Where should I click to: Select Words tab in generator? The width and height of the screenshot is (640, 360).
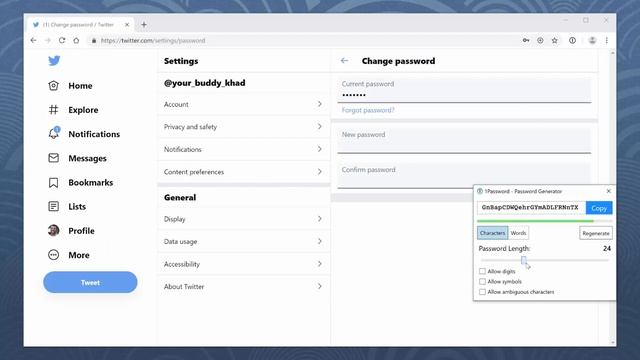[x=518, y=233]
